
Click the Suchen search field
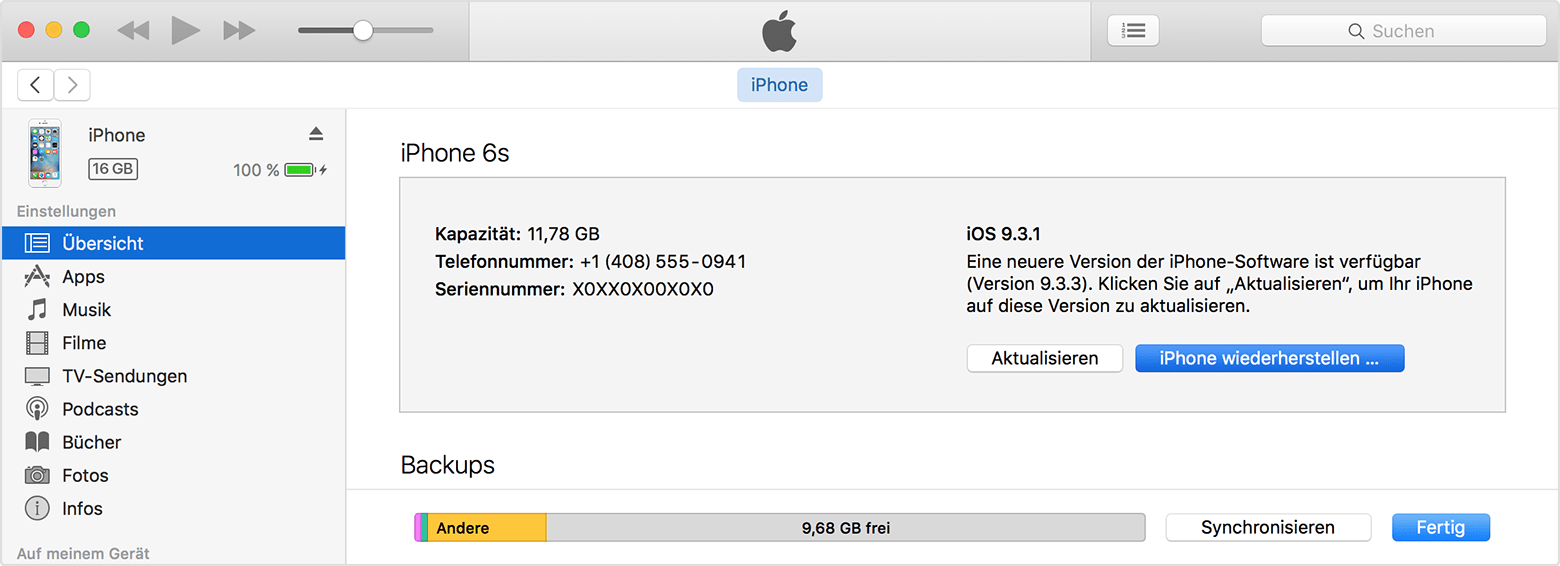pos(1403,31)
